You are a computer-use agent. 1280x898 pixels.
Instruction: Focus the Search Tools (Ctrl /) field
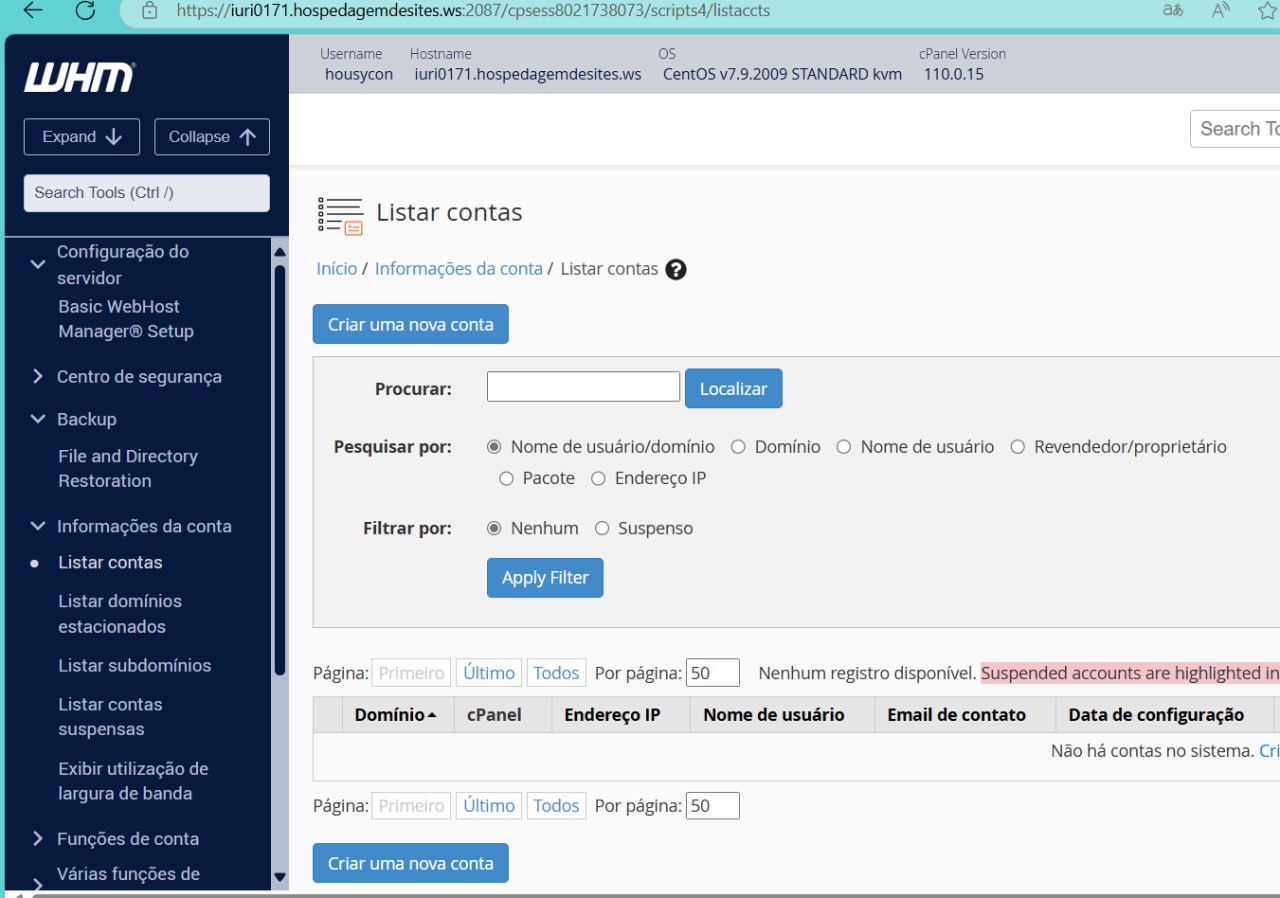coord(147,193)
